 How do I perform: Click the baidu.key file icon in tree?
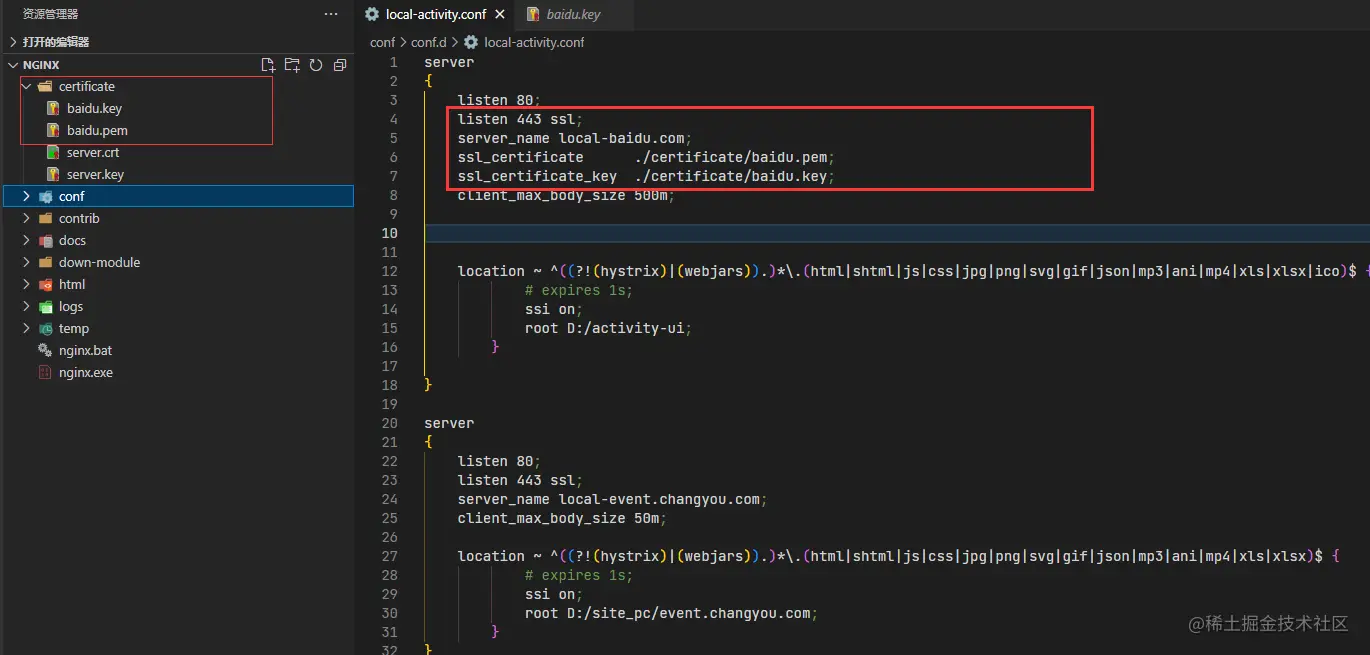coord(53,108)
